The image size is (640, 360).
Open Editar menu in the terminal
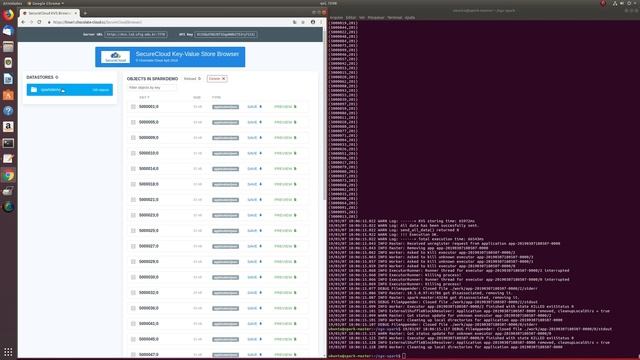coord(351,18)
